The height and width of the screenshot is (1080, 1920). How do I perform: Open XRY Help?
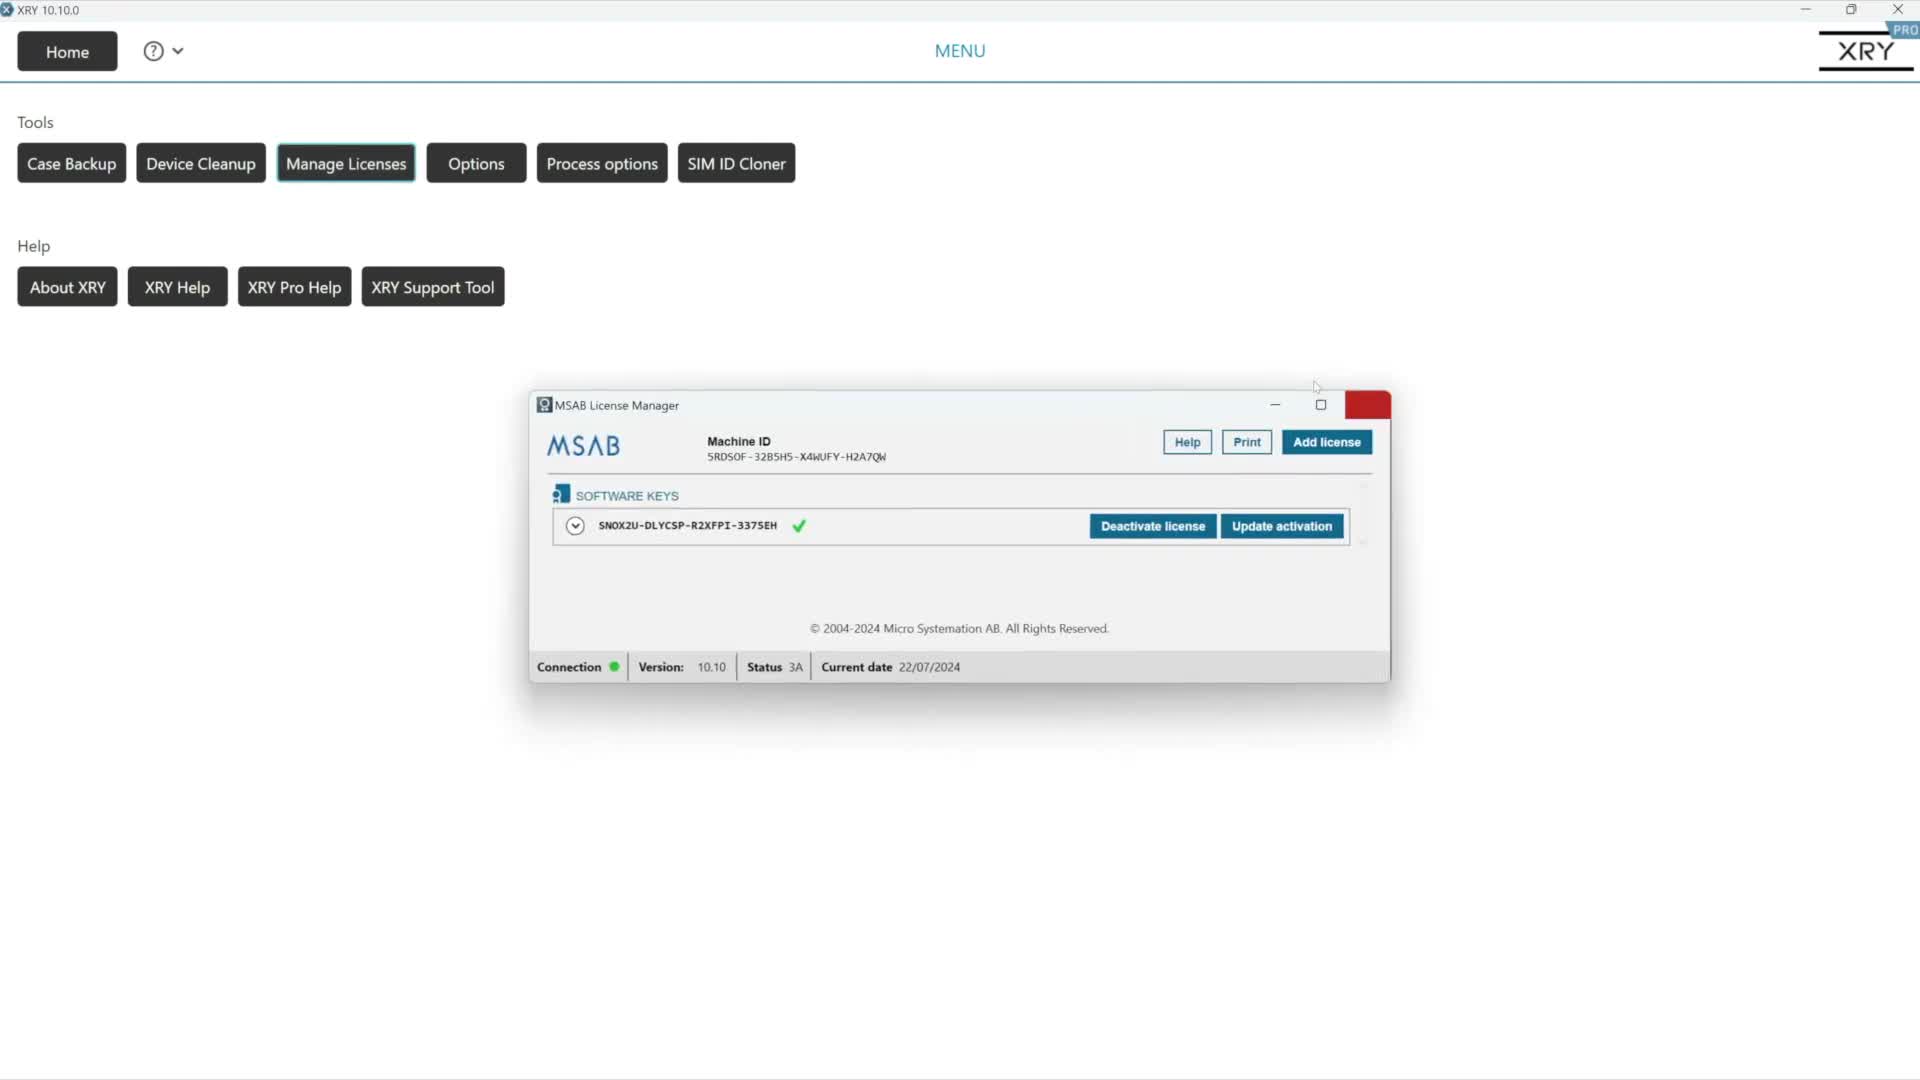[x=177, y=287]
